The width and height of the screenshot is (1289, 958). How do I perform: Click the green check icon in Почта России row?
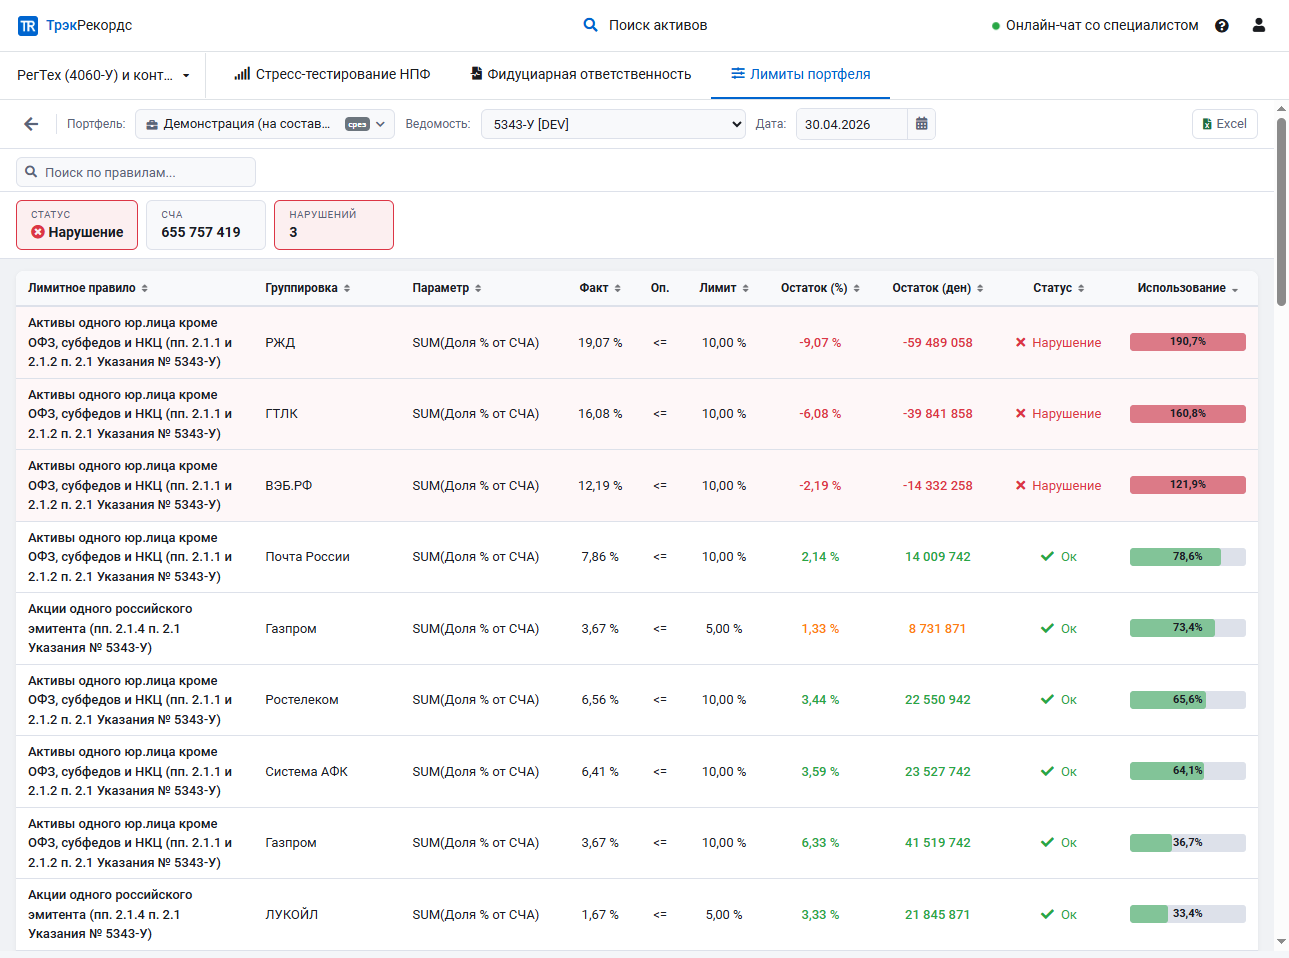tap(1047, 557)
